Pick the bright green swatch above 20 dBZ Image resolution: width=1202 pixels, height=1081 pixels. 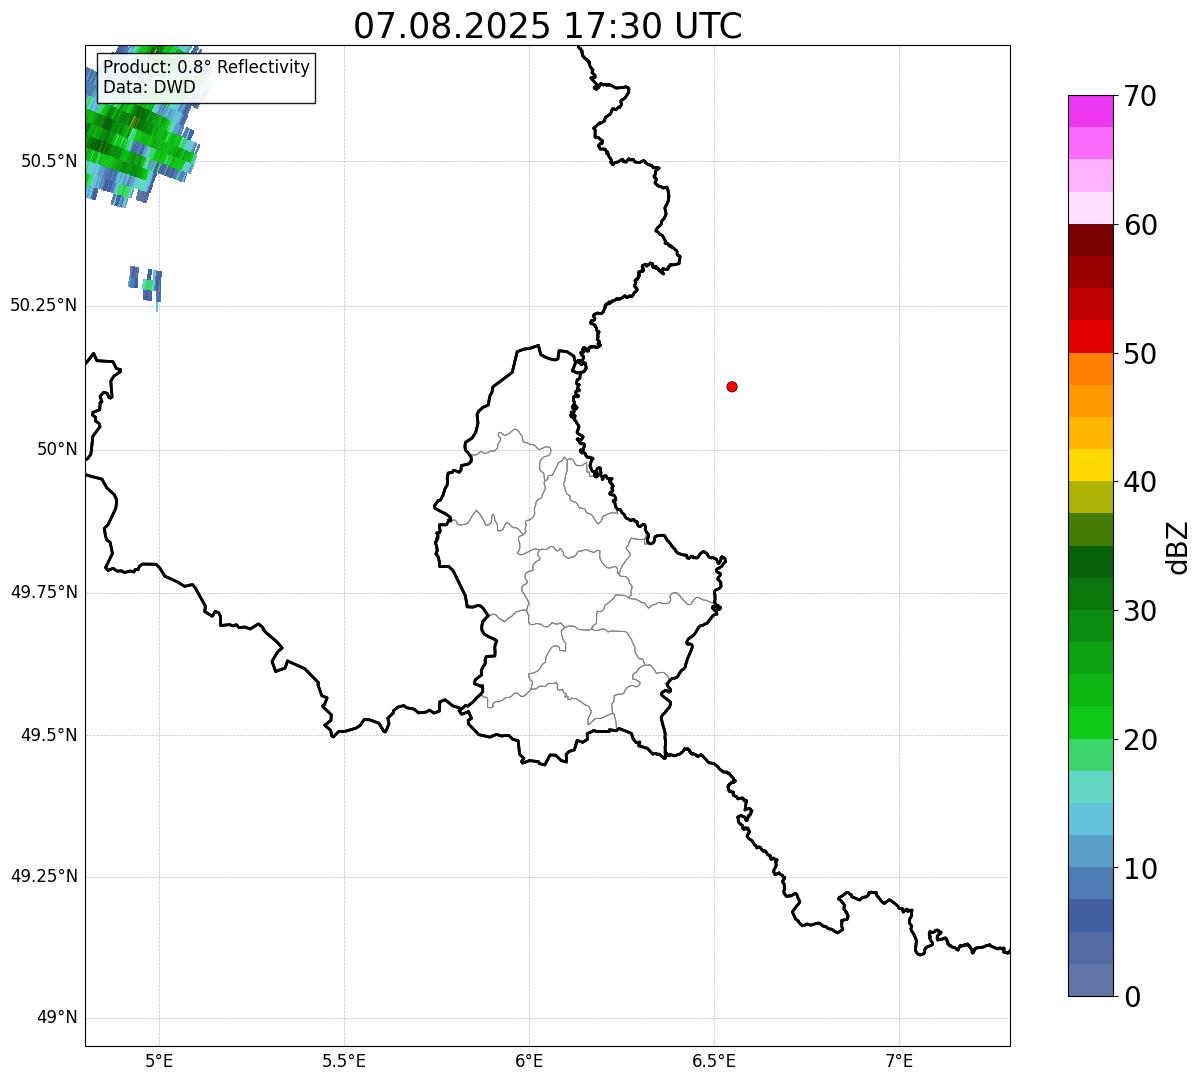pos(1090,722)
